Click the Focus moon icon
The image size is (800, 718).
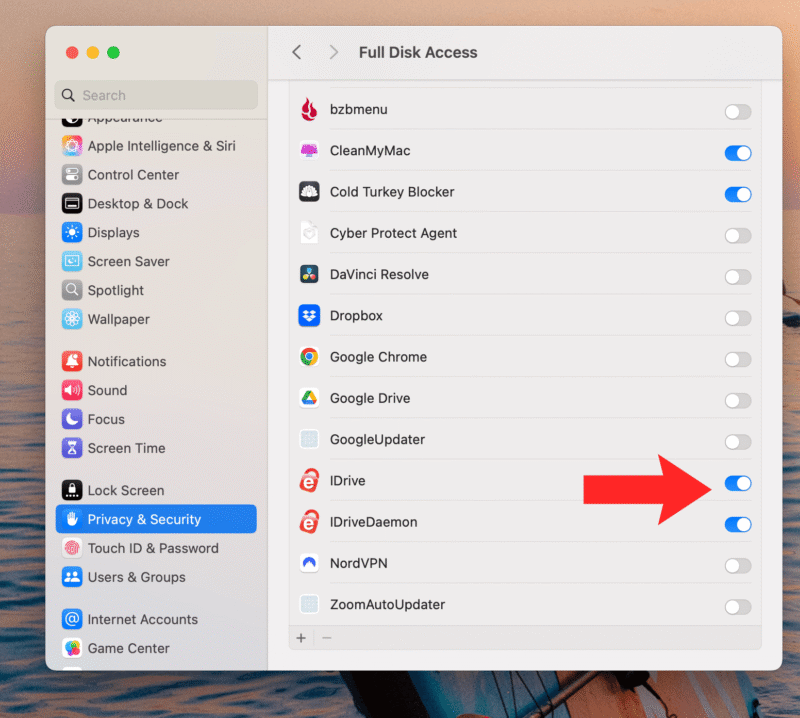72,419
